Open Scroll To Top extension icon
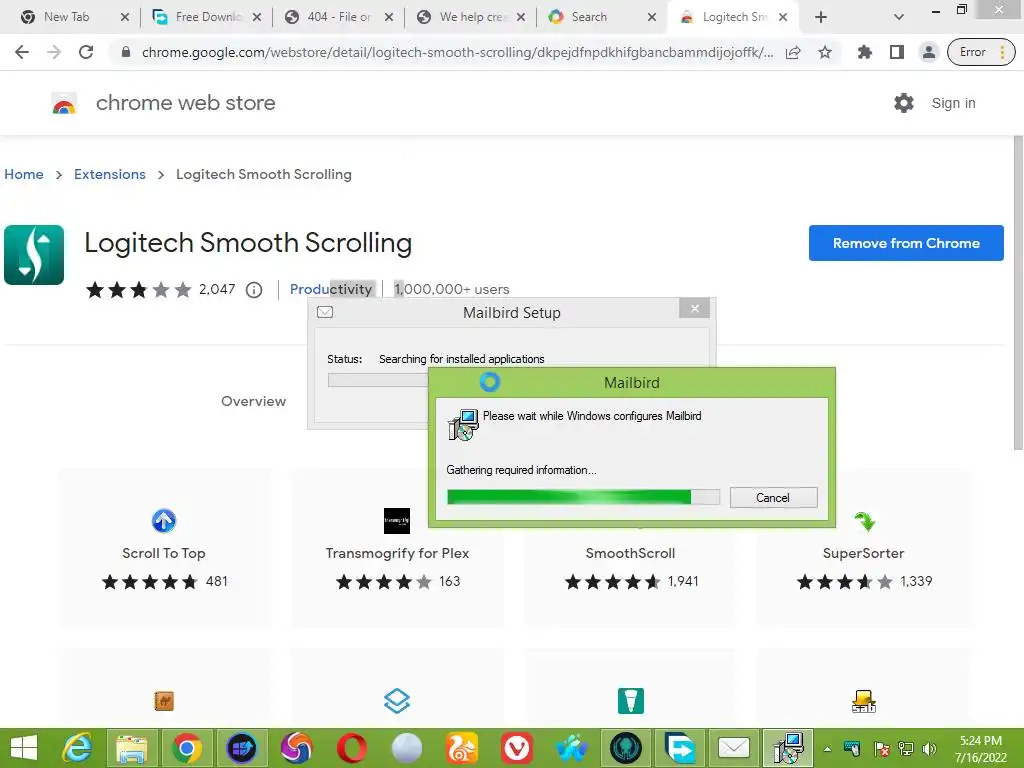The height and width of the screenshot is (768, 1024). click(x=164, y=520)
